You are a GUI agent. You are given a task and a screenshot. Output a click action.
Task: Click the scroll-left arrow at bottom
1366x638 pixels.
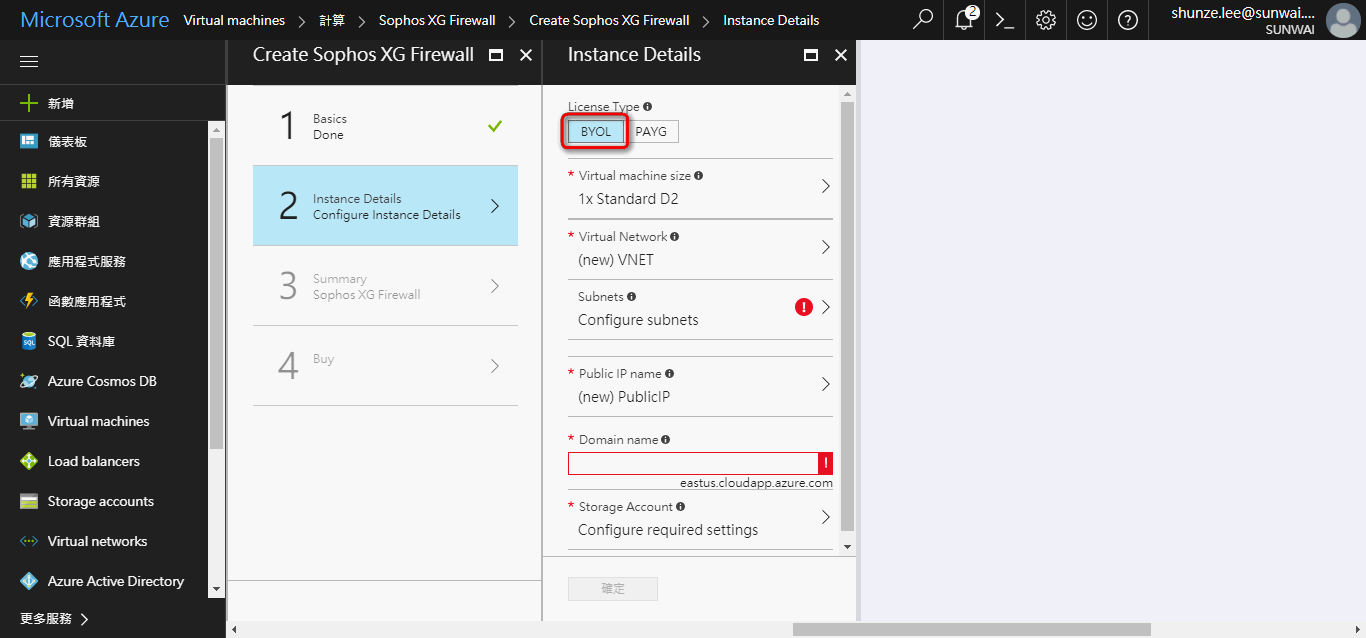234,630
